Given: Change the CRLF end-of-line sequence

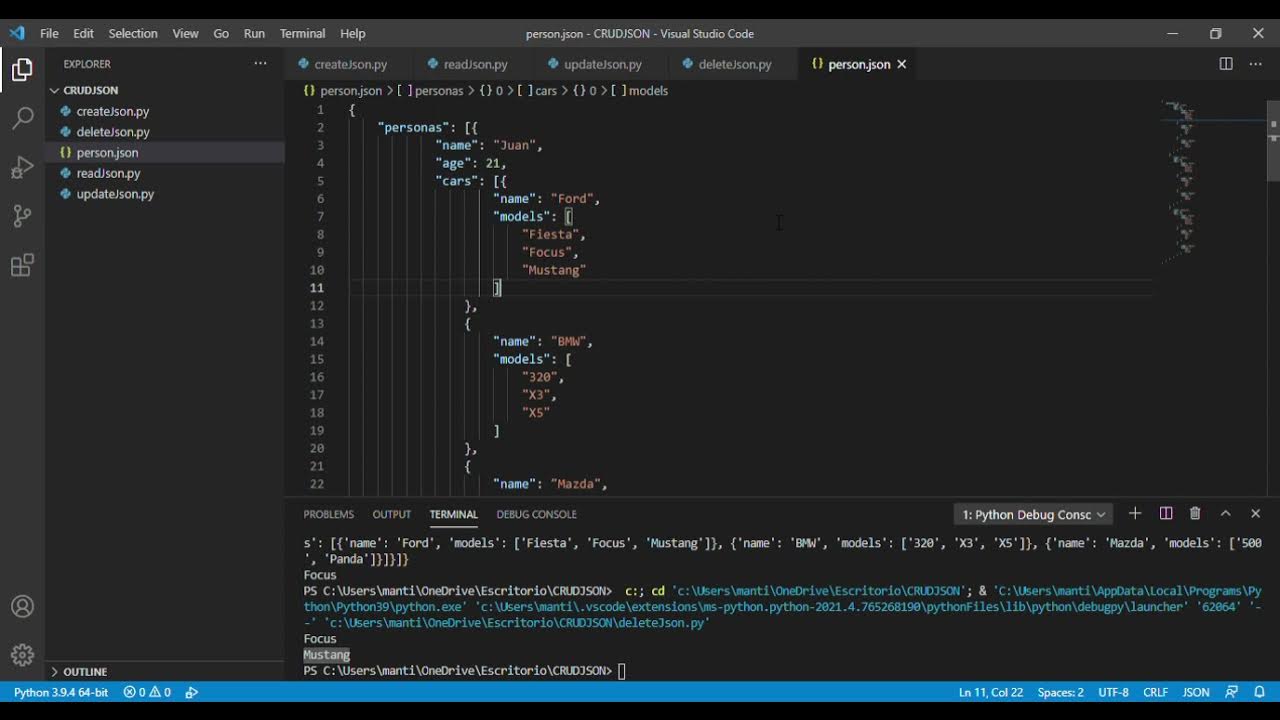Looking at the screenshot, I should coord(1155,692).
